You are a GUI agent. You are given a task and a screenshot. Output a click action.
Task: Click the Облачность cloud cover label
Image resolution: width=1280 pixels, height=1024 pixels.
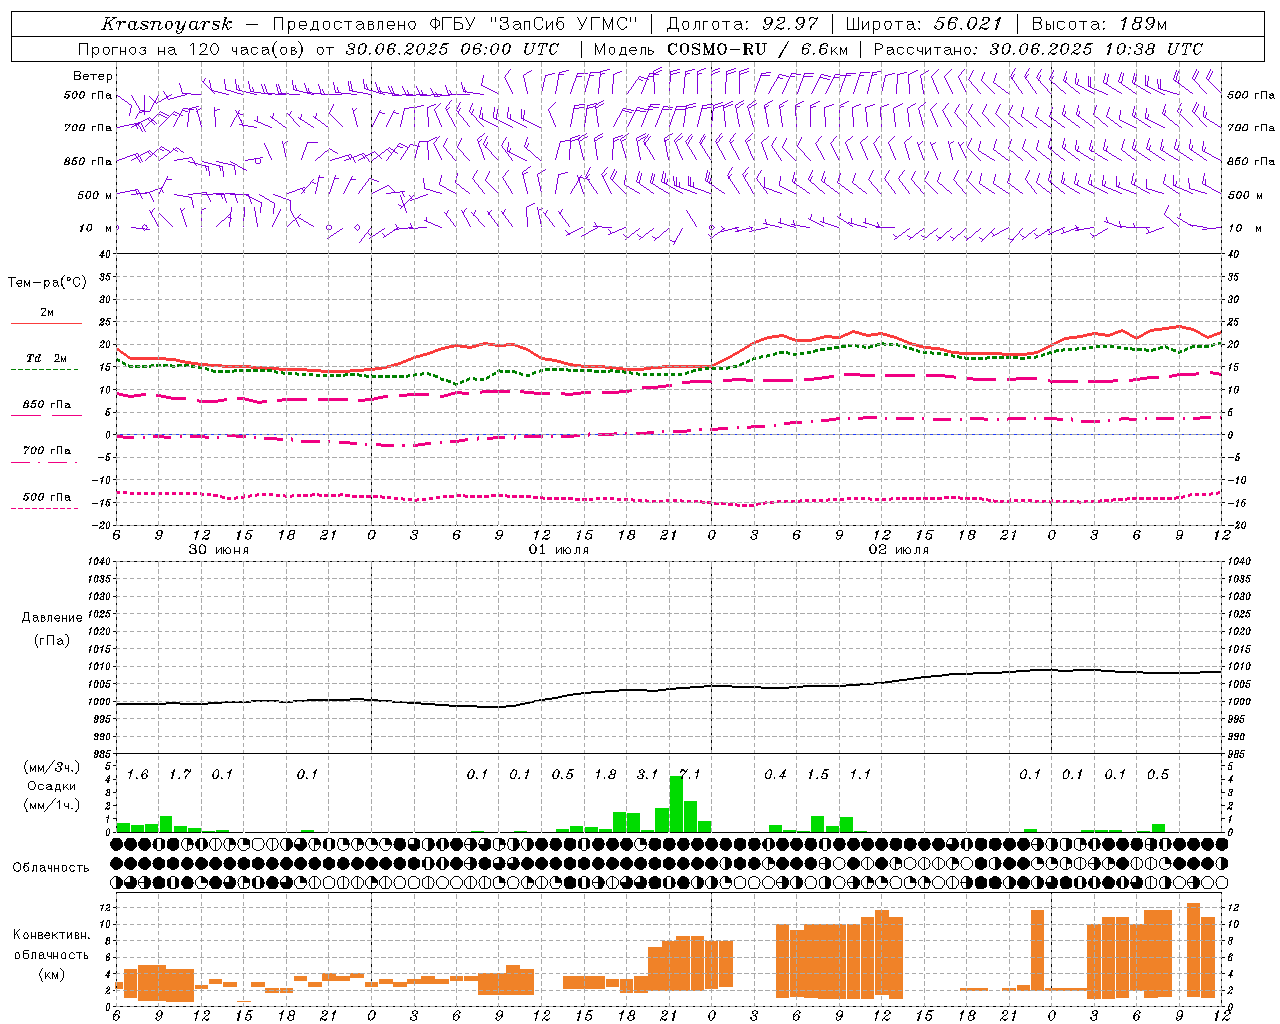click(51, 868)
